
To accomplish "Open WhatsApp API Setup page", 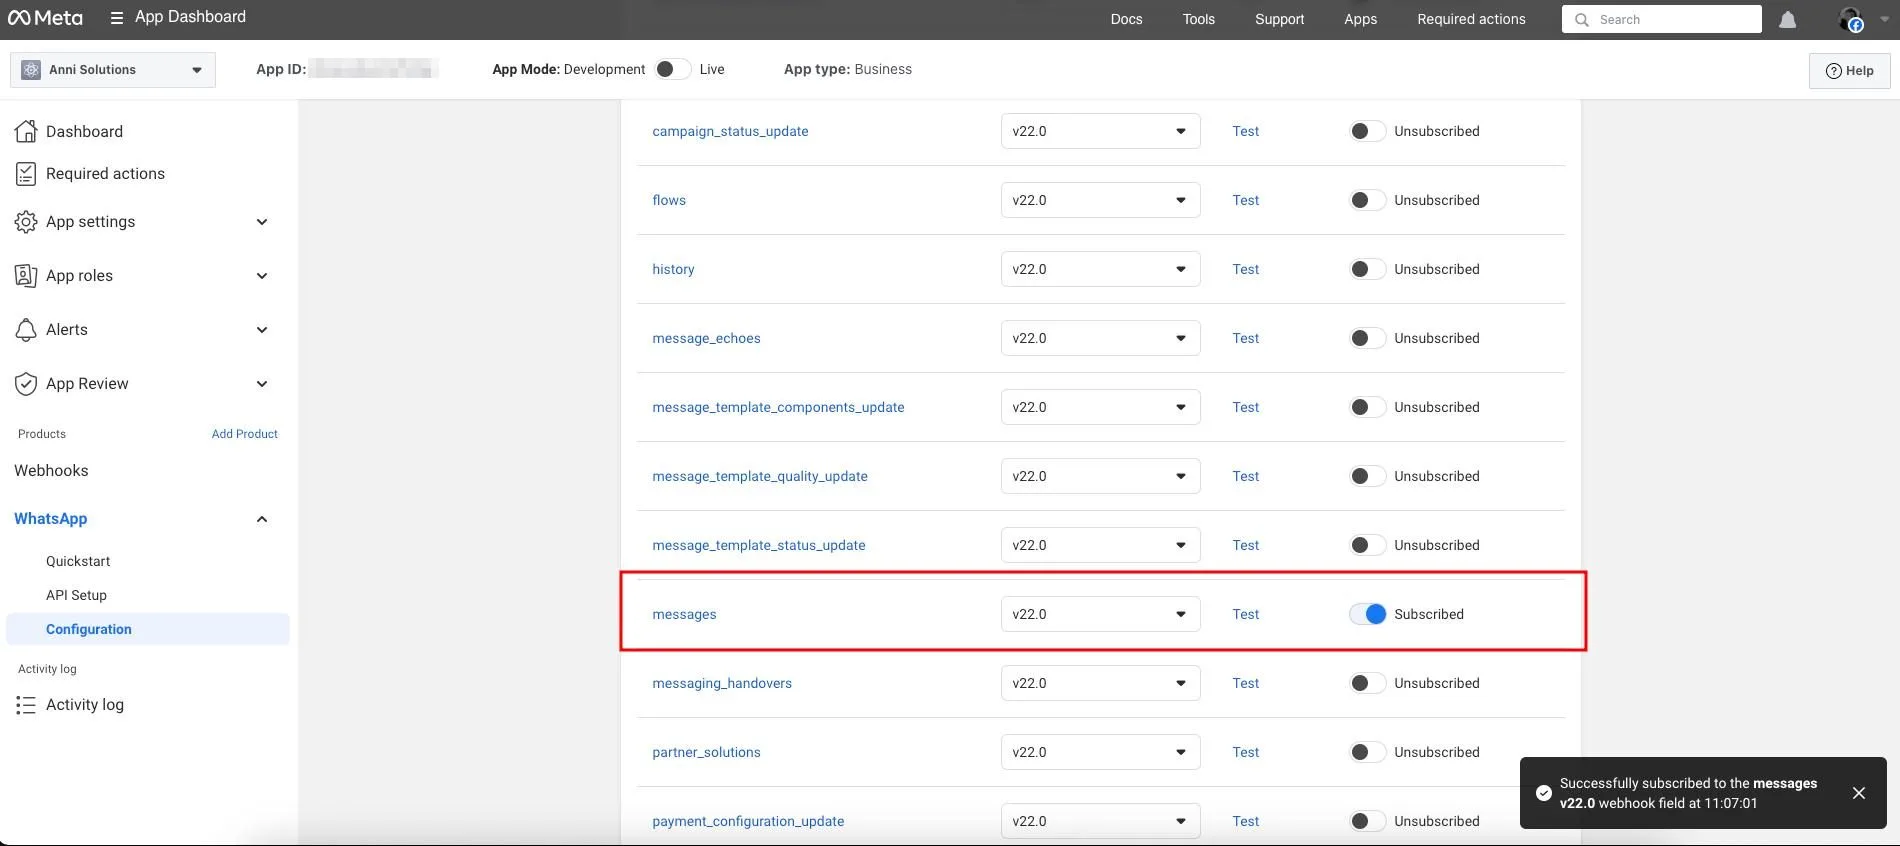I will 76,595.
